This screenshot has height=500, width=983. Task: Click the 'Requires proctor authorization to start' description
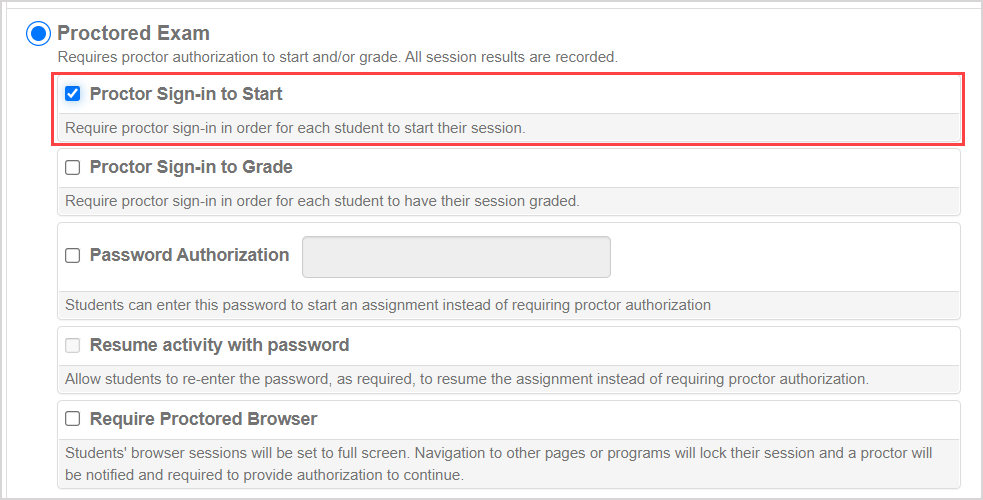click(x=337, y=58)
